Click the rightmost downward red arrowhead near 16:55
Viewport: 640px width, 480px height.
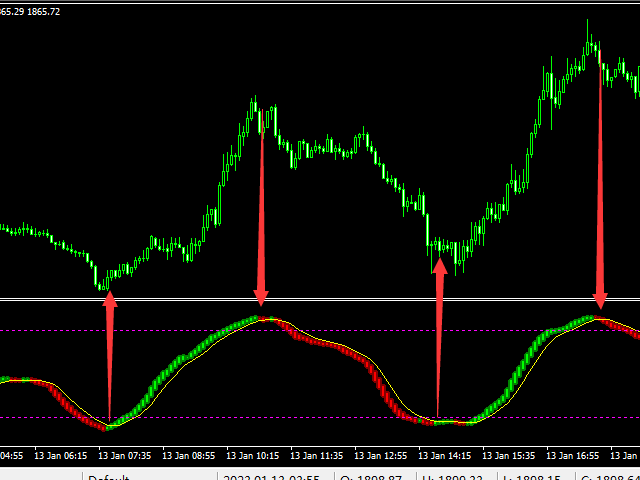tap(600, 301)
